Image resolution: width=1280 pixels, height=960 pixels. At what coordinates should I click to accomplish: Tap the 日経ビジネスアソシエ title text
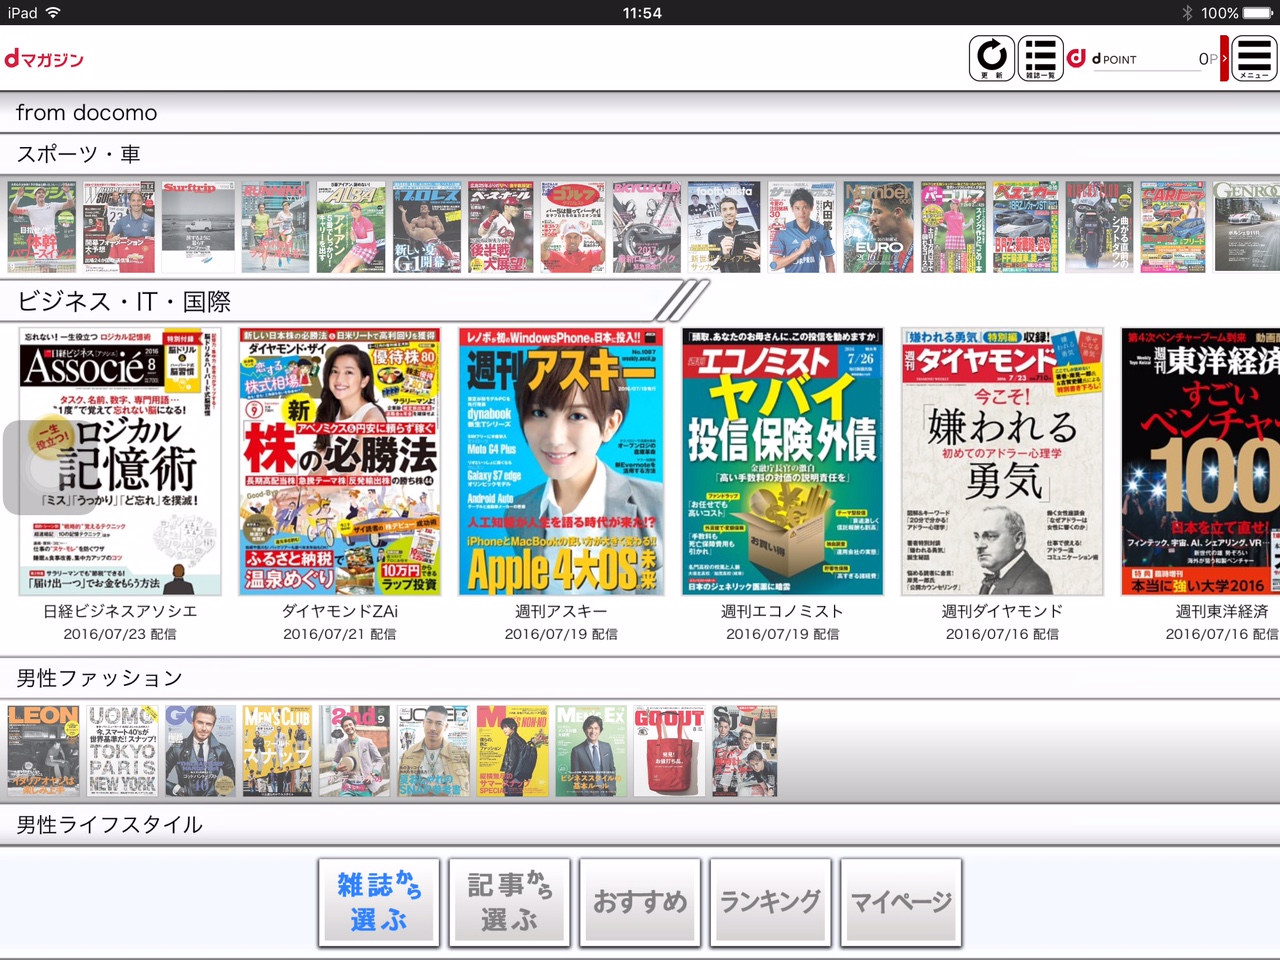tap(120, 611)
